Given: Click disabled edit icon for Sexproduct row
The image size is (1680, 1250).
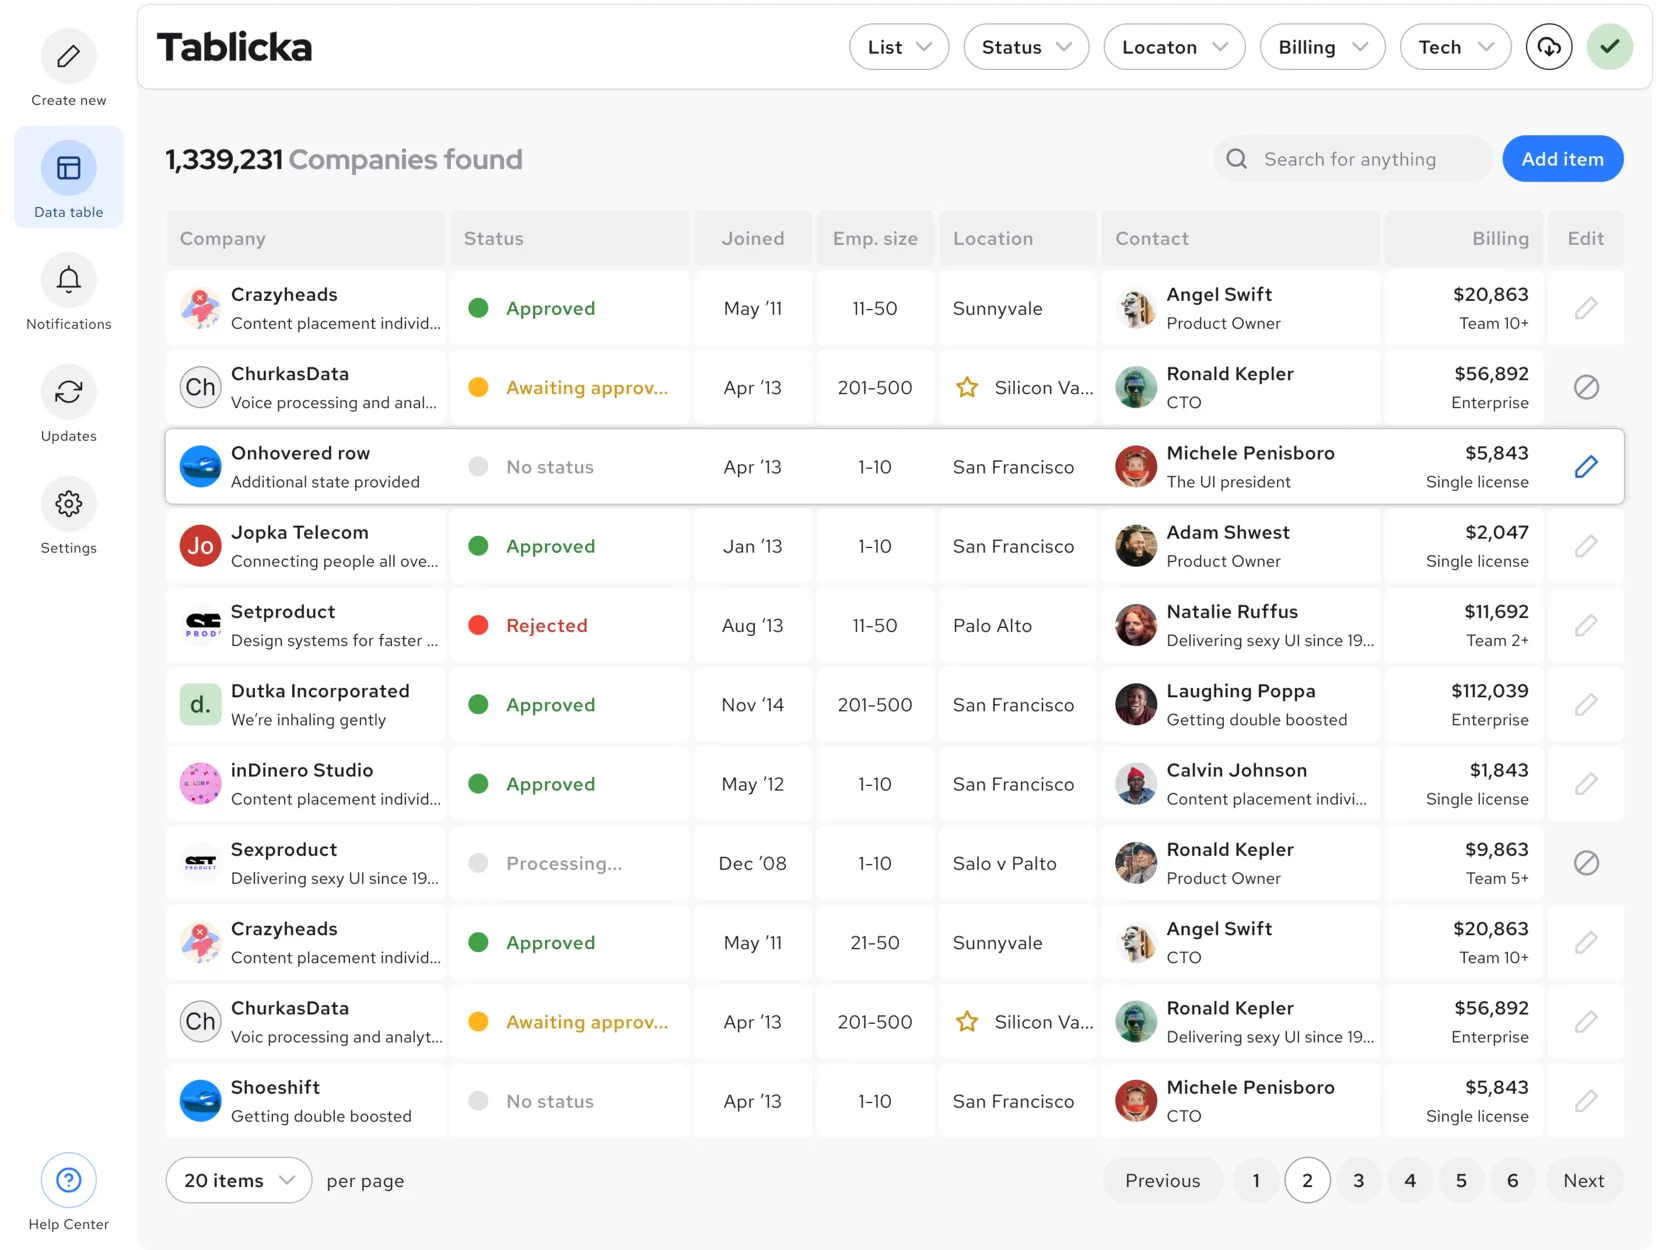Looking at the screenshot, I should pyautogui.click(x=1585, y=863).
